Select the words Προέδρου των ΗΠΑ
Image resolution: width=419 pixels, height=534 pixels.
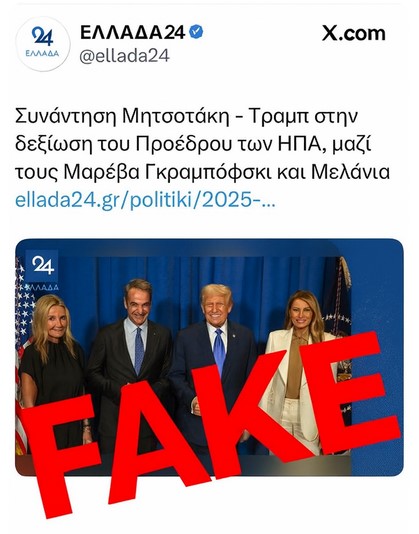[228, 144]
